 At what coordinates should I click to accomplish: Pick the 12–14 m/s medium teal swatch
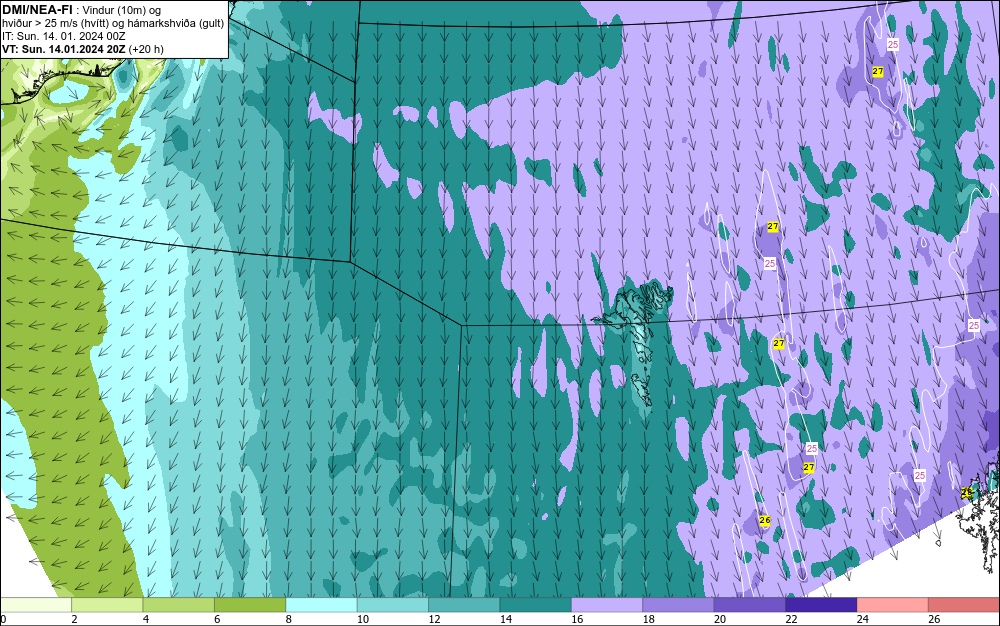point(464,605)
